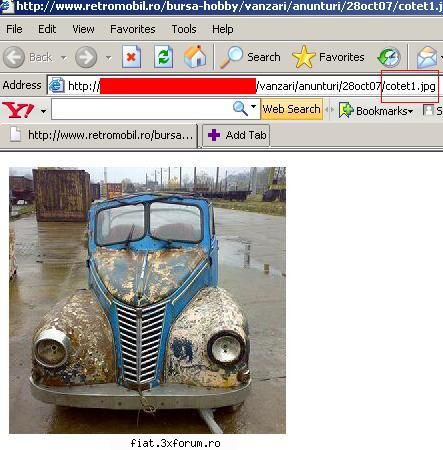
Task: Open the Bookmarks toolbar dropdown
Action: [376, 110]
